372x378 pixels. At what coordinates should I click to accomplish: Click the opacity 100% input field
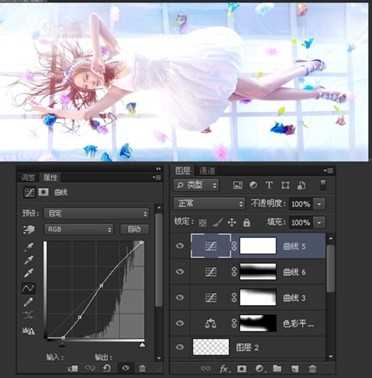coord(301,204)
